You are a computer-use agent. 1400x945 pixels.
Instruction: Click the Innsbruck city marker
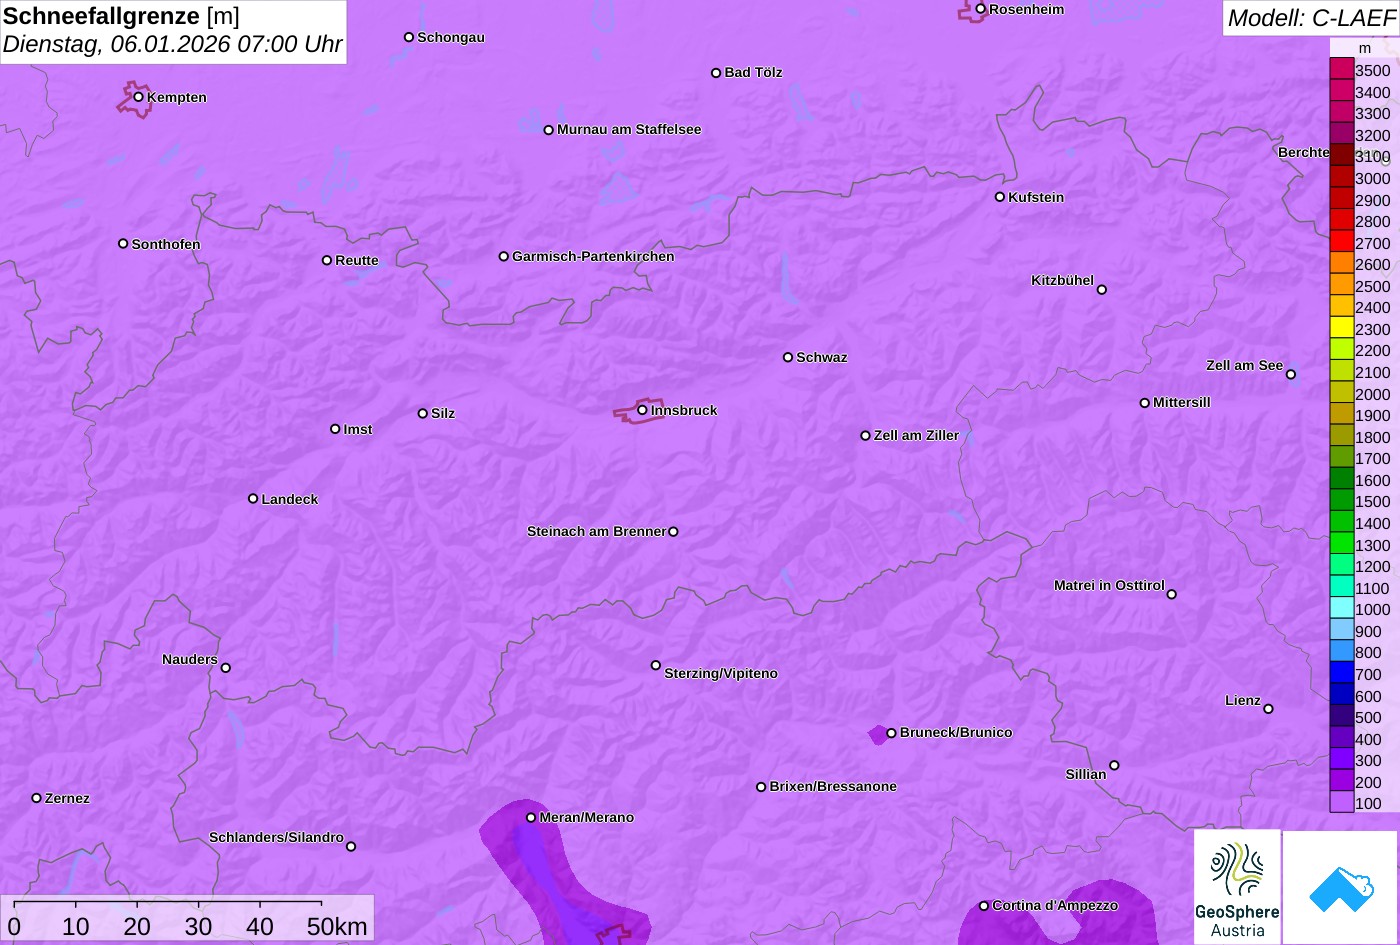tap(642, 410)
